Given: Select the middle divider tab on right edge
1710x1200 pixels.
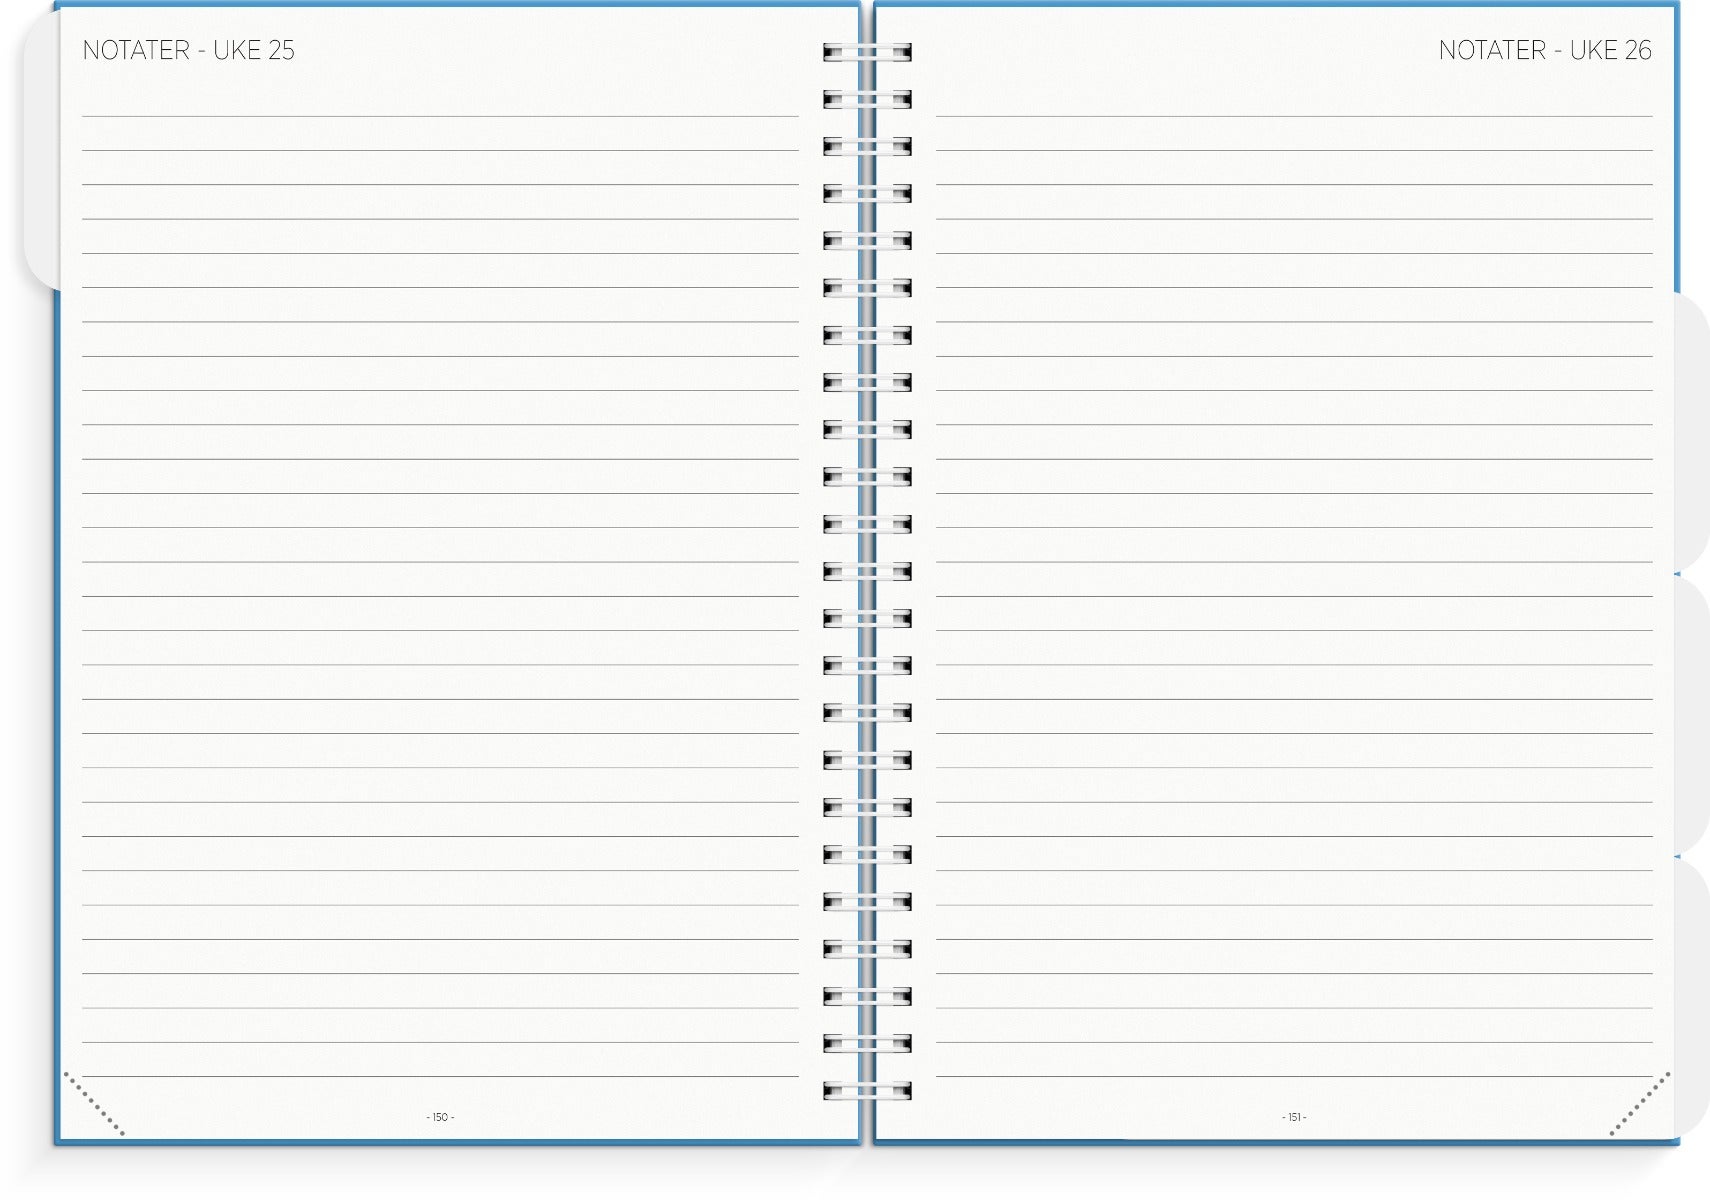Looking at the screenshot, I should point(1691,715).
